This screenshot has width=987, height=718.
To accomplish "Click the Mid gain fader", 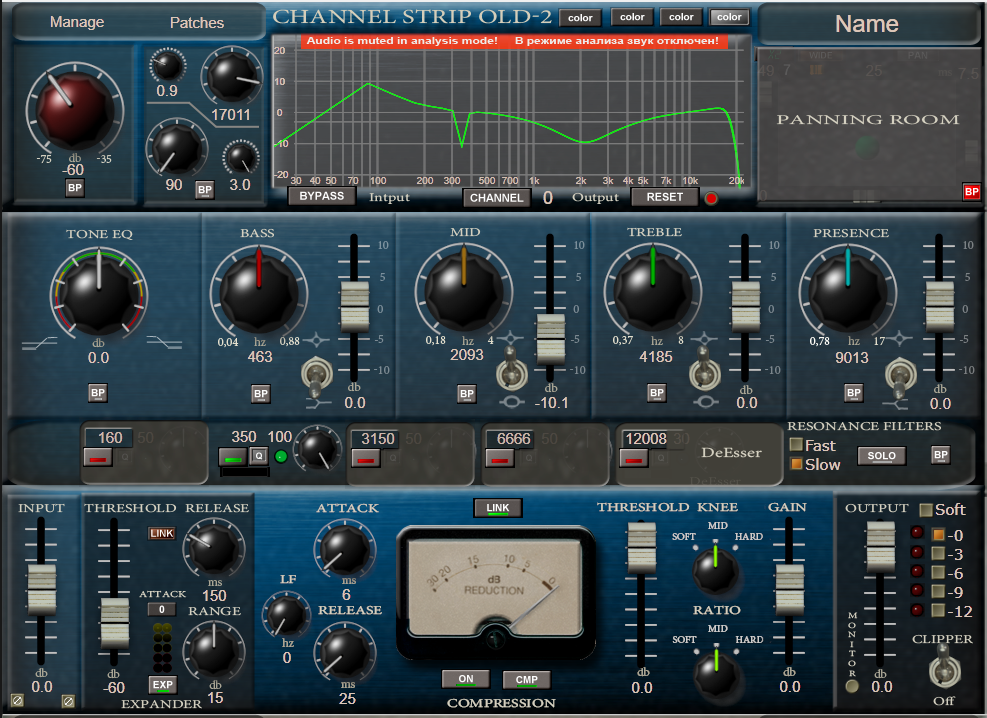I will point(551,339).
